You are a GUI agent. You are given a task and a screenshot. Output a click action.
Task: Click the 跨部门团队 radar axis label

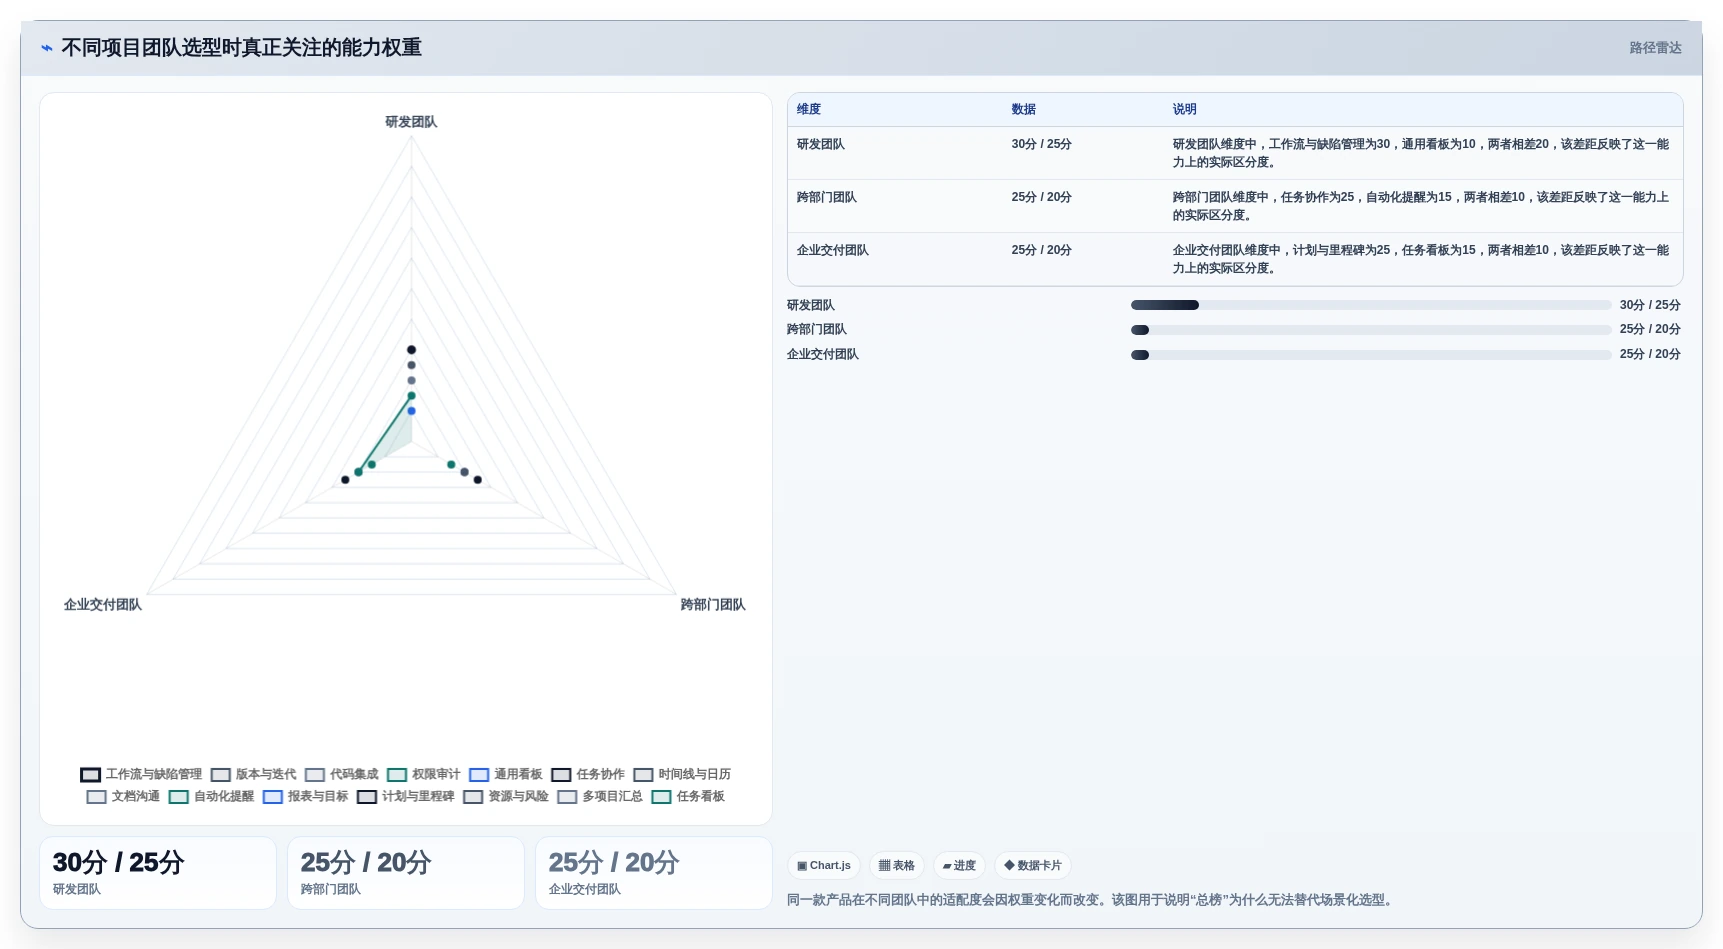click(713, 605)
